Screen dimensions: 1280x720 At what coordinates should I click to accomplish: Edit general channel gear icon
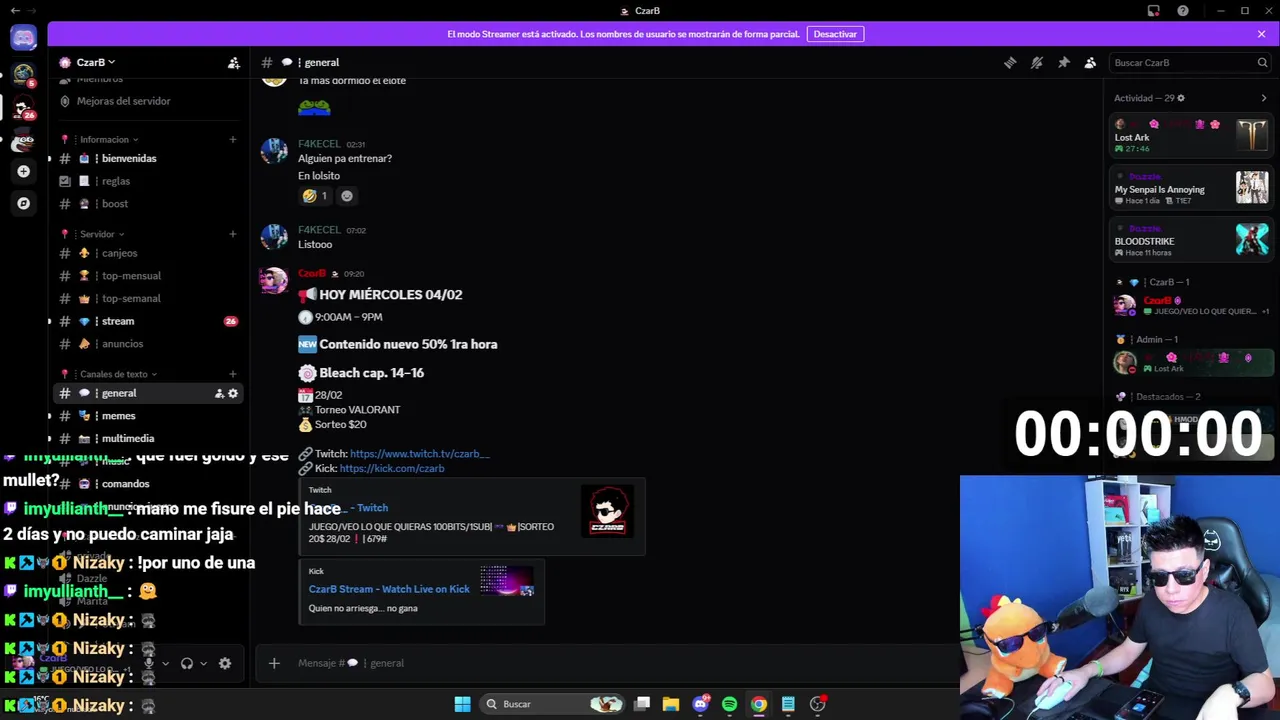[233, 393]
